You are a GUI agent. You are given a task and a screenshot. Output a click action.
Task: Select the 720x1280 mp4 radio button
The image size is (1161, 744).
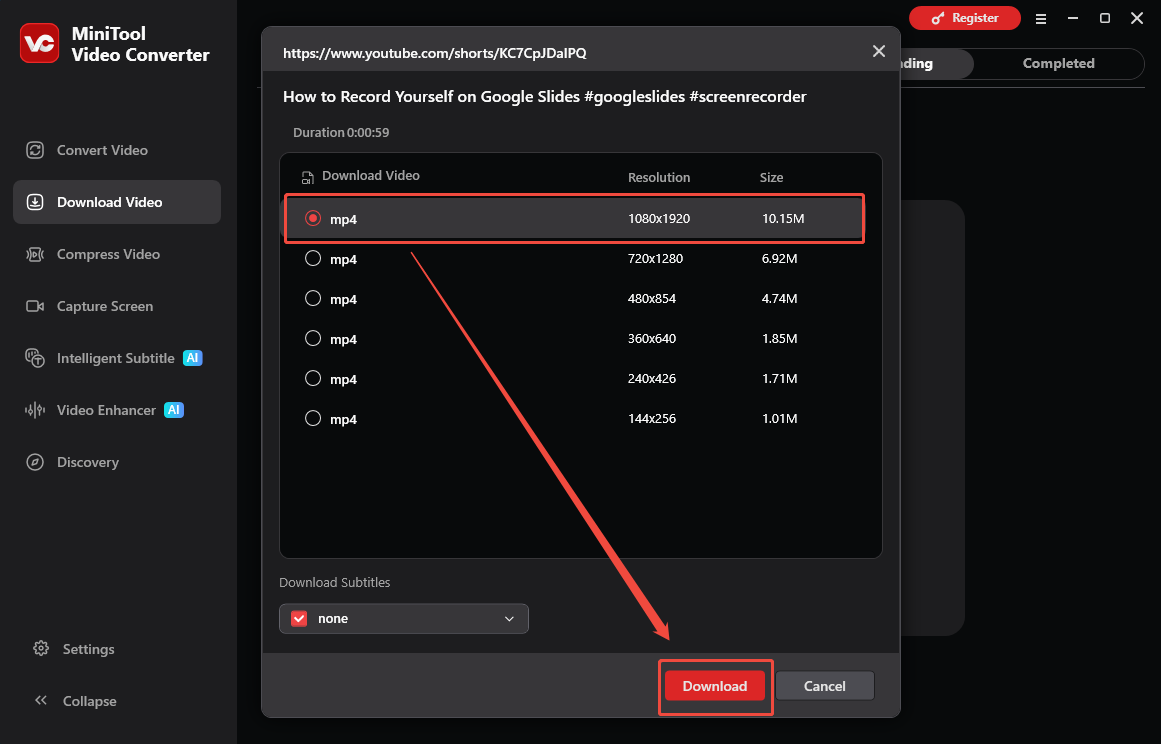click(x=313, y=258)
